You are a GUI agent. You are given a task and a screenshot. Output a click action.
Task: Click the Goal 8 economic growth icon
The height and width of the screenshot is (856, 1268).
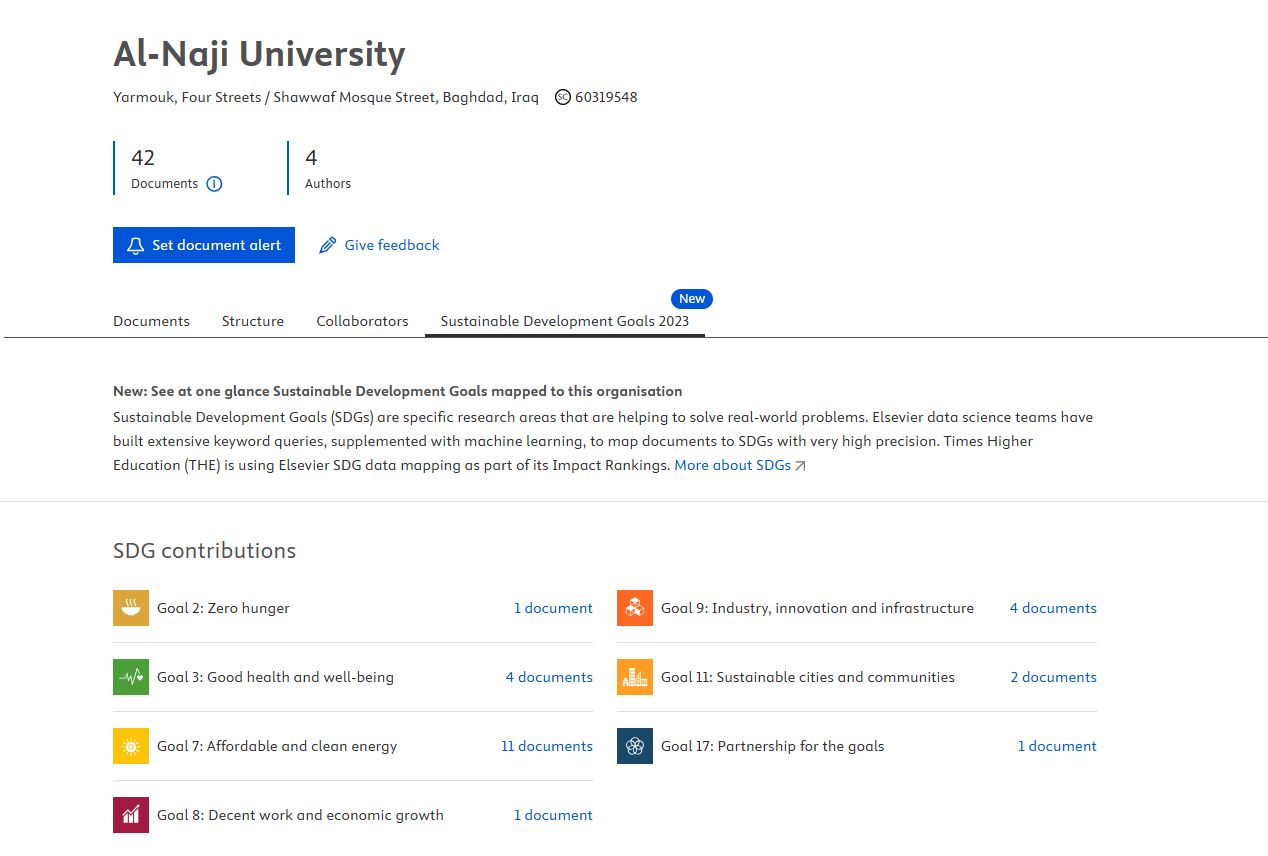(131, 815)
